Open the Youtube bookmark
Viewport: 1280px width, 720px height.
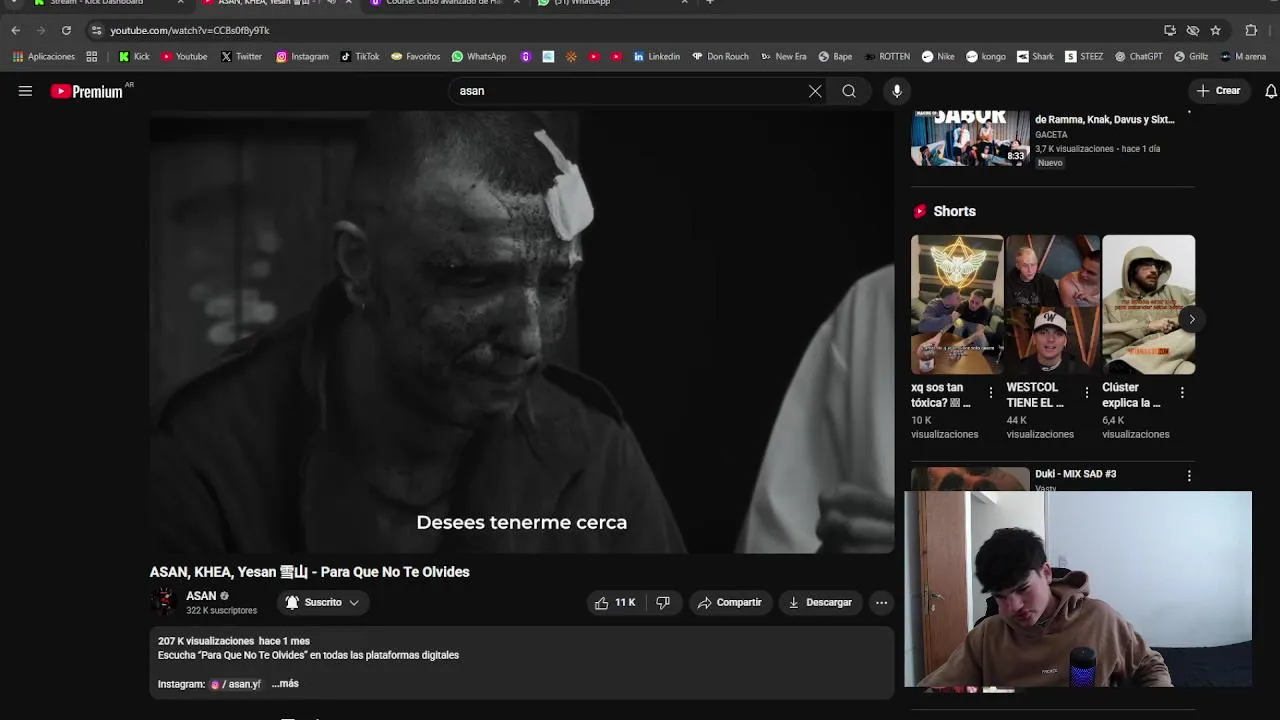click(184, 57)
